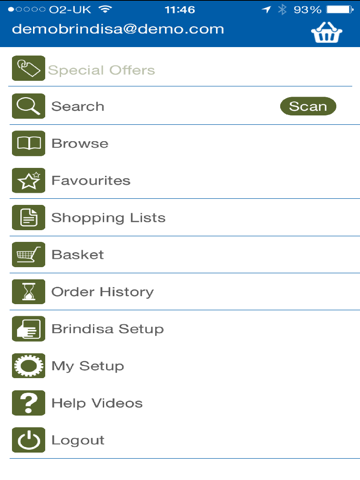Tap the Logout power icon
This screenshot has width=360, height=480.
(x=28, y=440)
